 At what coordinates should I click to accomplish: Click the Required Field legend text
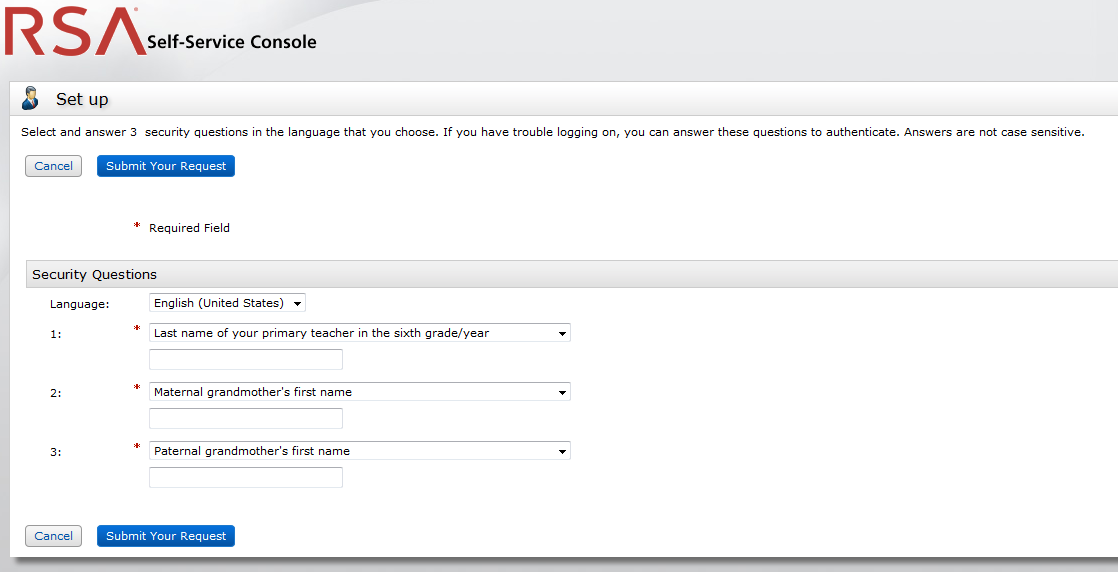click(x=189, y=228)
